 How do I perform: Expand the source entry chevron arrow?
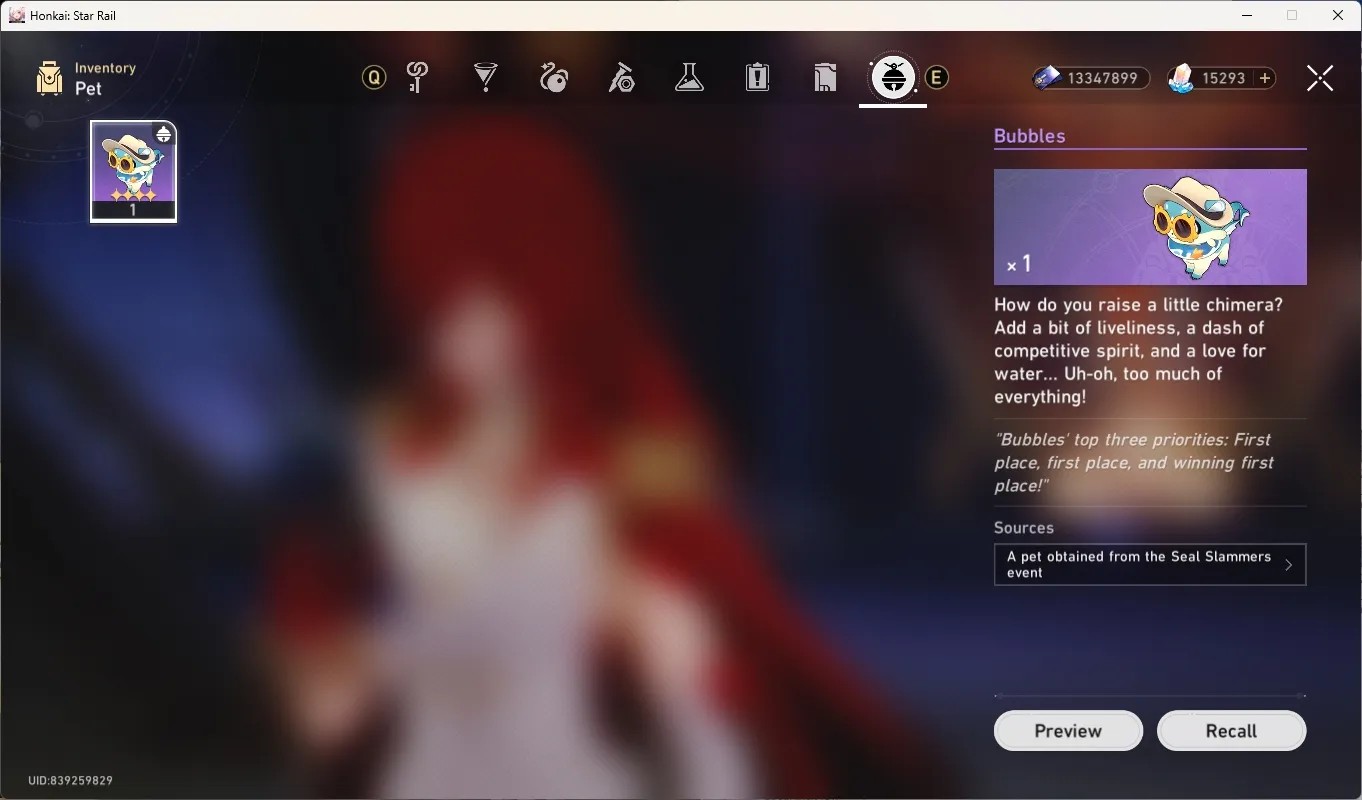click(x=1288, y=565)
